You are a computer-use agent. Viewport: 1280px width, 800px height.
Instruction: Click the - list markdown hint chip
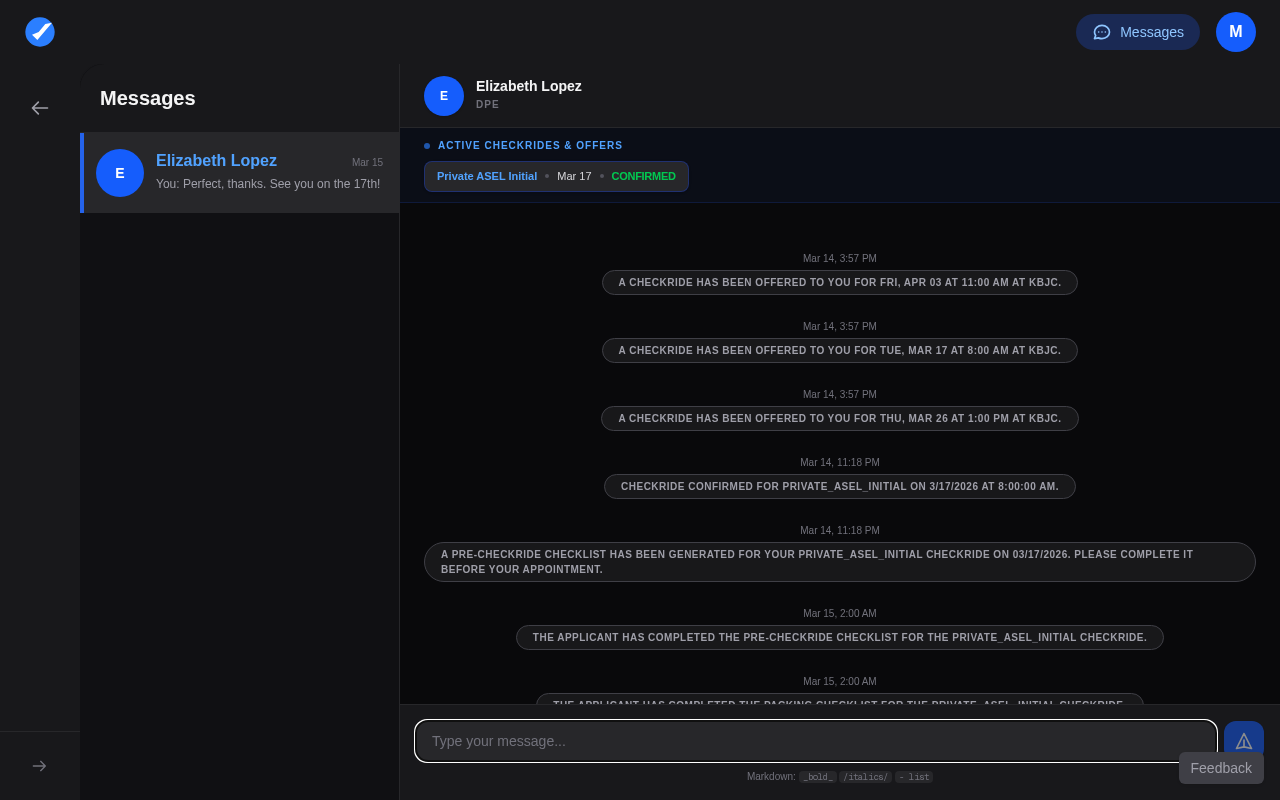(x=913, y=776)
